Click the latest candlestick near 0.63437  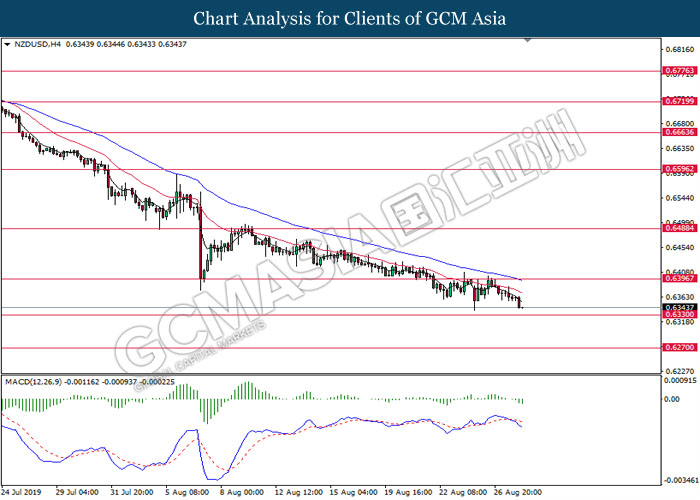521,303
